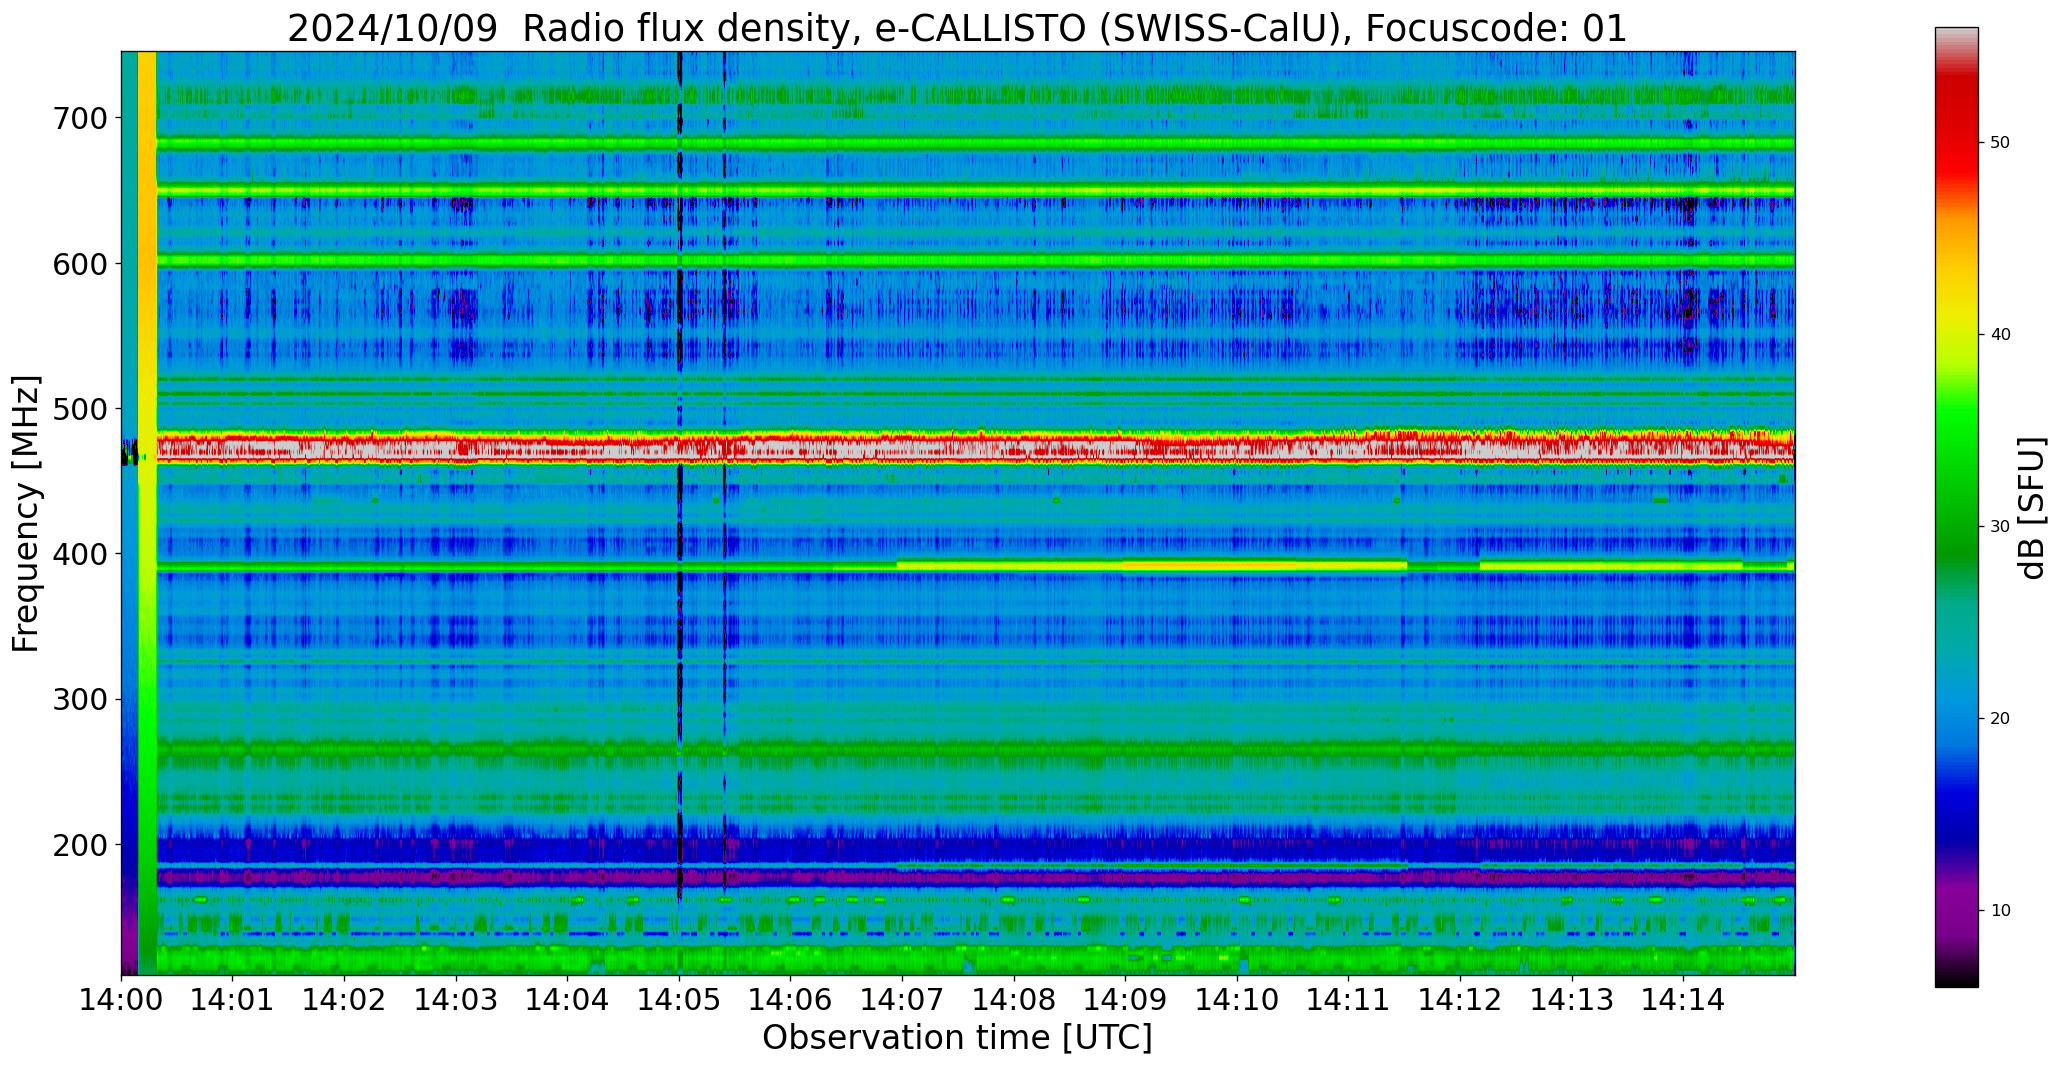Viewport: 2062px width, 1067px height.
Task: Click the '200' frequency tick label
Action: click(78, 844)
